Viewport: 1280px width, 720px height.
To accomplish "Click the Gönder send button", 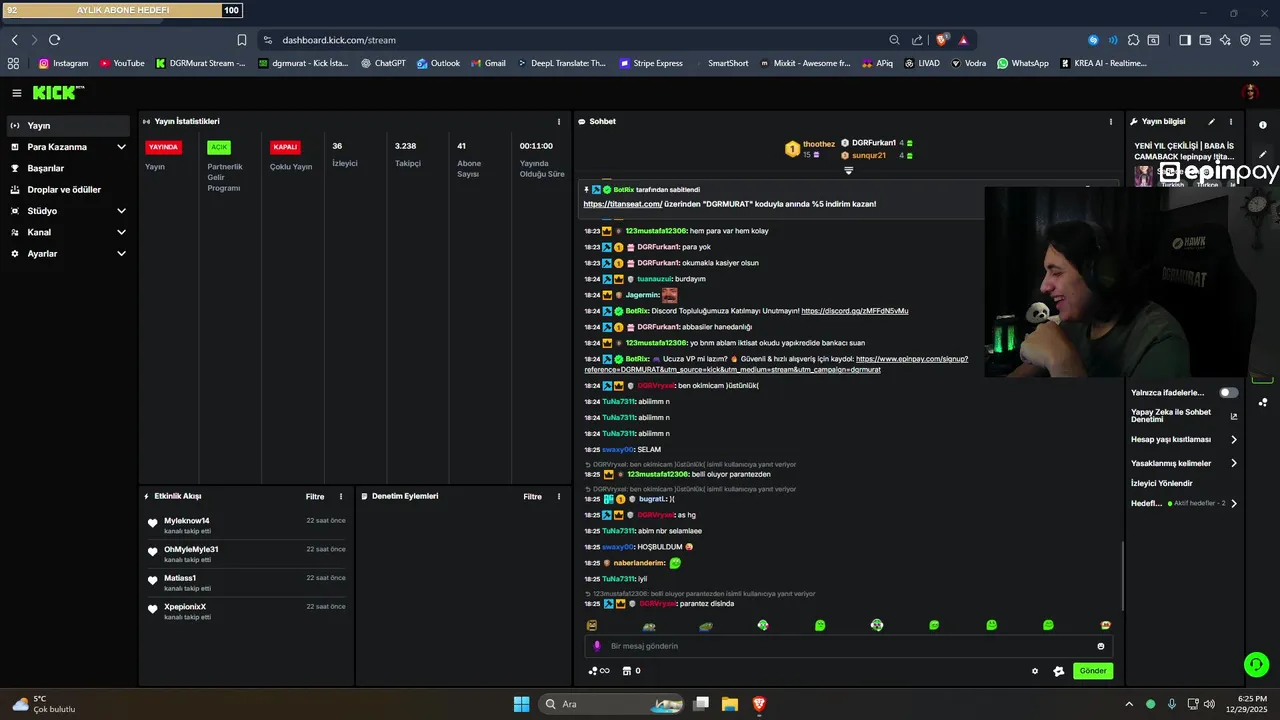I will [1093, 671].
